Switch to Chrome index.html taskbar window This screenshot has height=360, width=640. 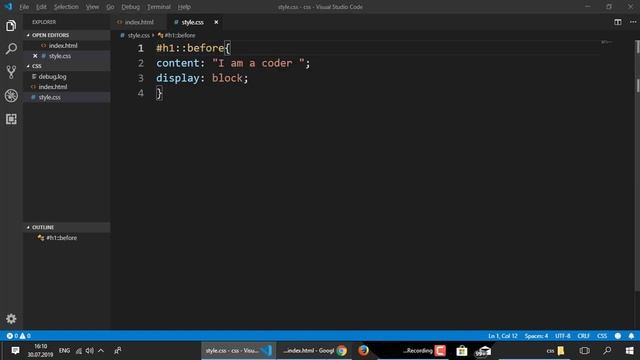pyautogui.click(x=315, y=351)
